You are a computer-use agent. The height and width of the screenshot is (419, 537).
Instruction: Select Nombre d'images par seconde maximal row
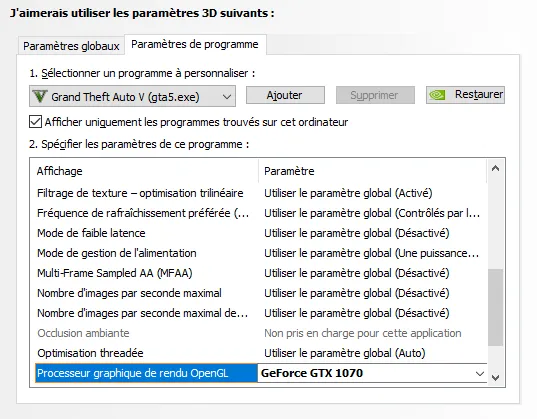point(261,293)
